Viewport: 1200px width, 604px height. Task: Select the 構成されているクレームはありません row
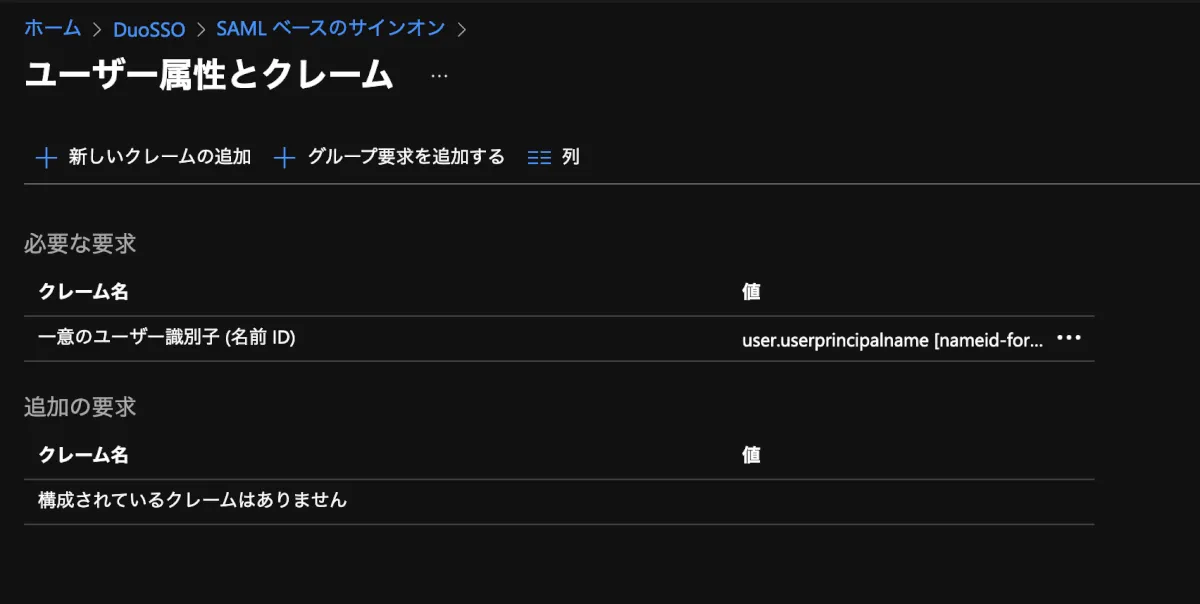point(192,500)
